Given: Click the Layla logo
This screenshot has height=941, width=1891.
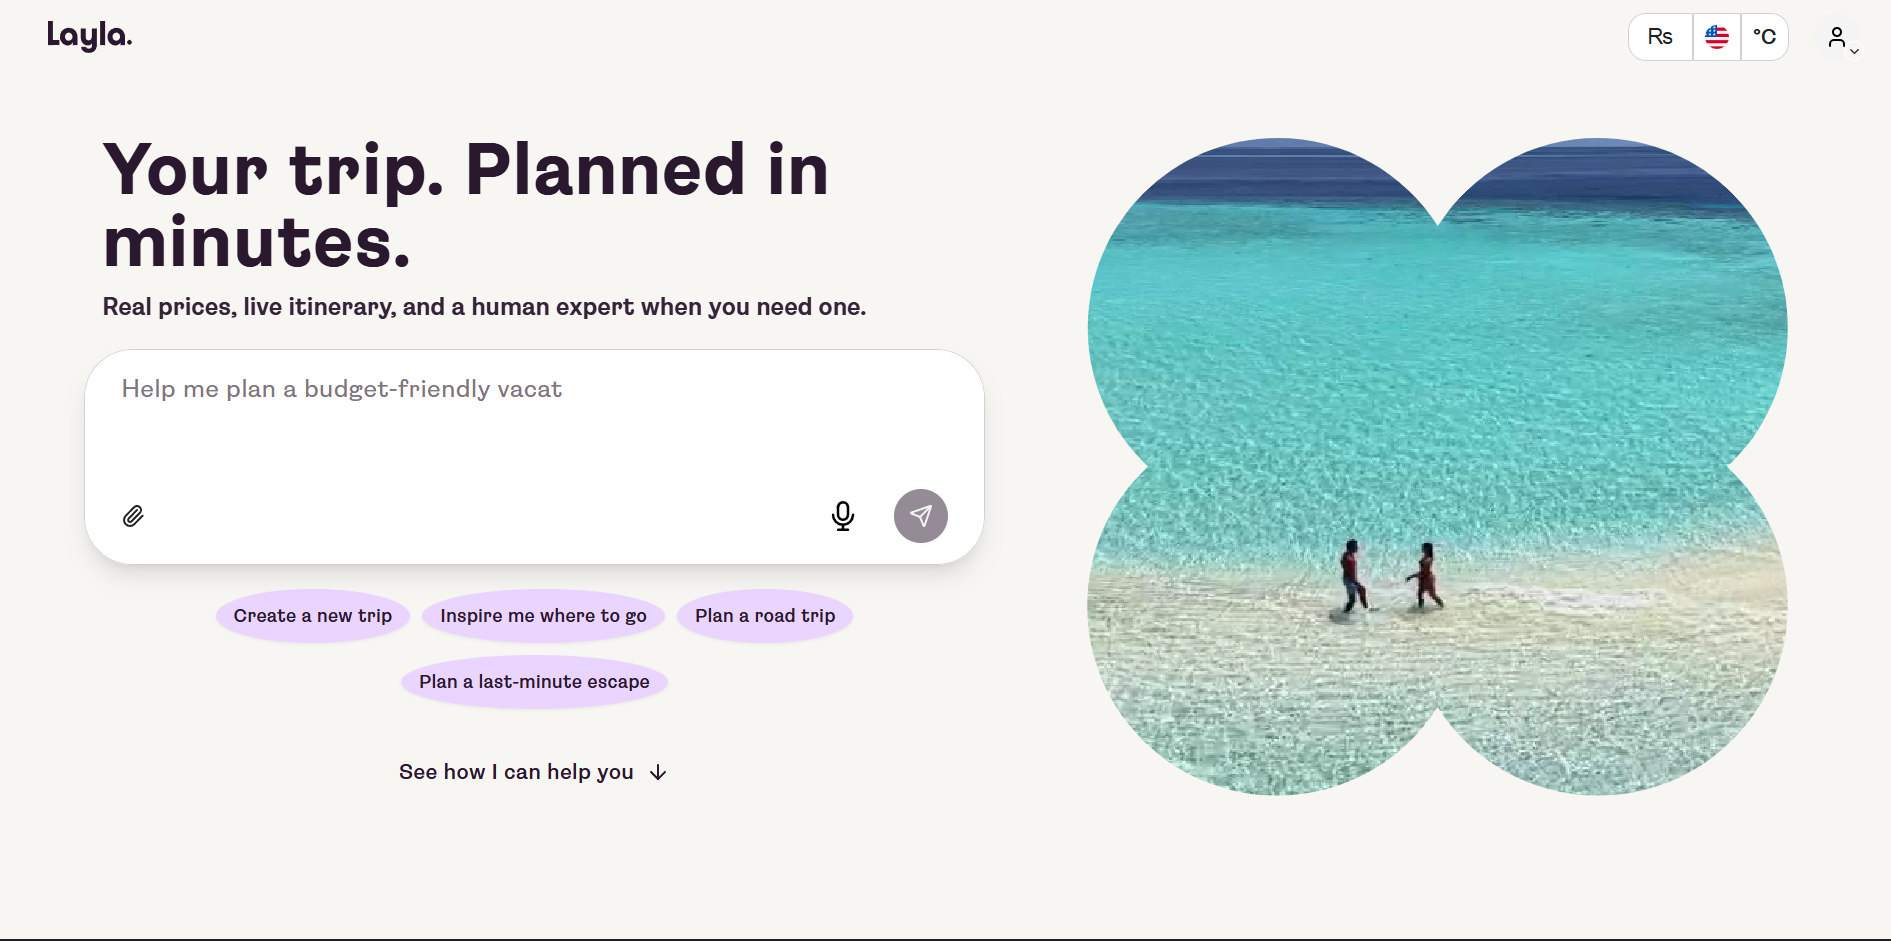Looking at the screenshot, I should coord(89,36).
